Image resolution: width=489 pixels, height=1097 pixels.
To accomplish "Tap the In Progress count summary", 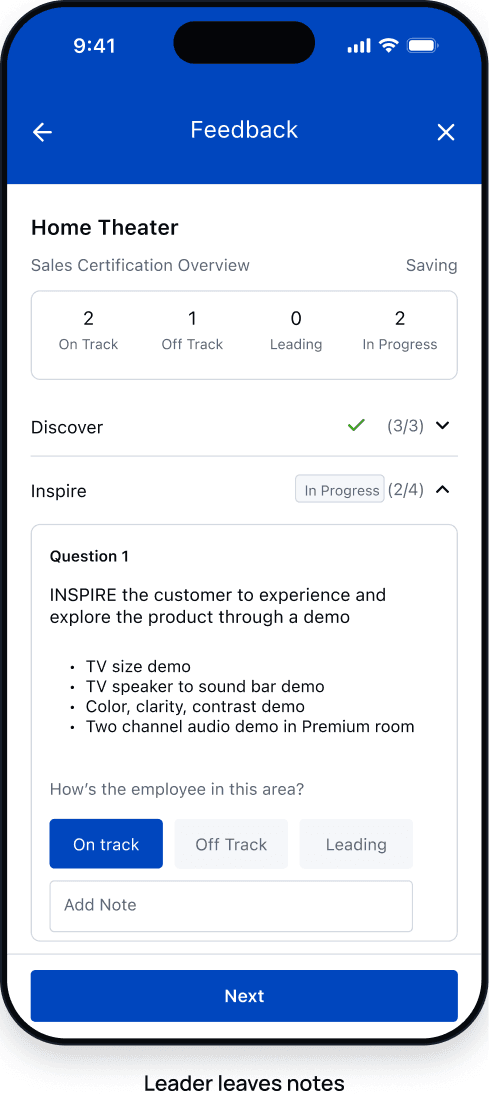I will click(x=399, y=330).
